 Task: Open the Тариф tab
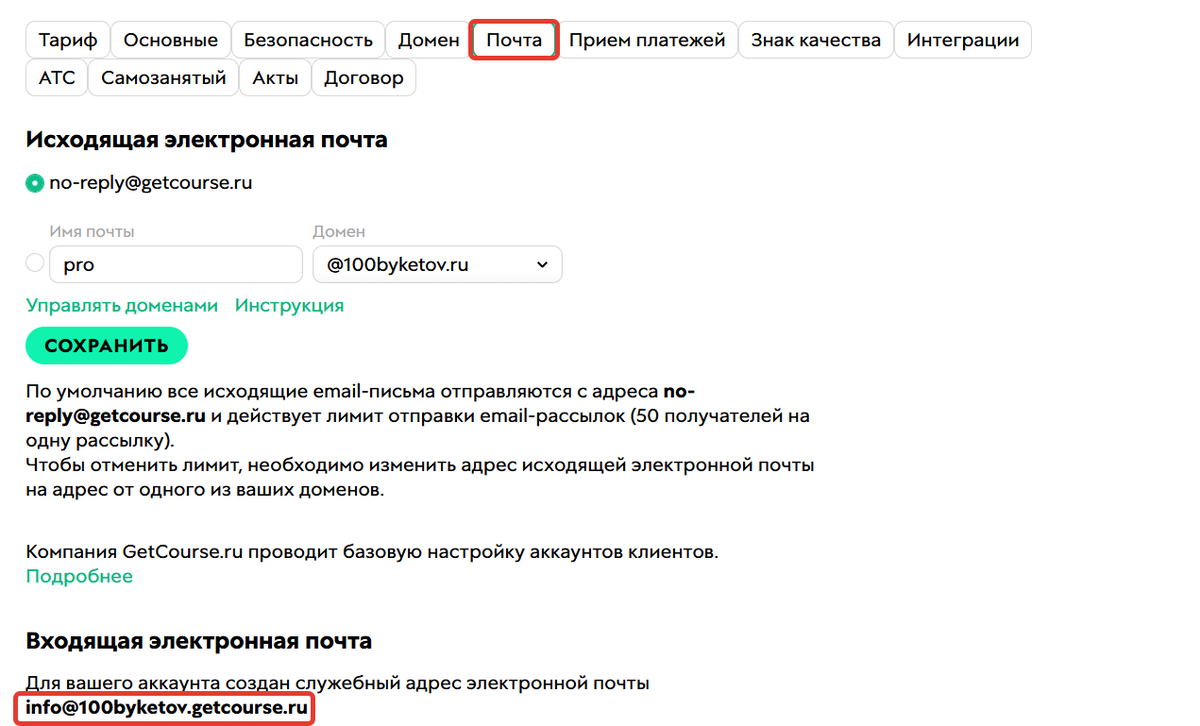68,41
